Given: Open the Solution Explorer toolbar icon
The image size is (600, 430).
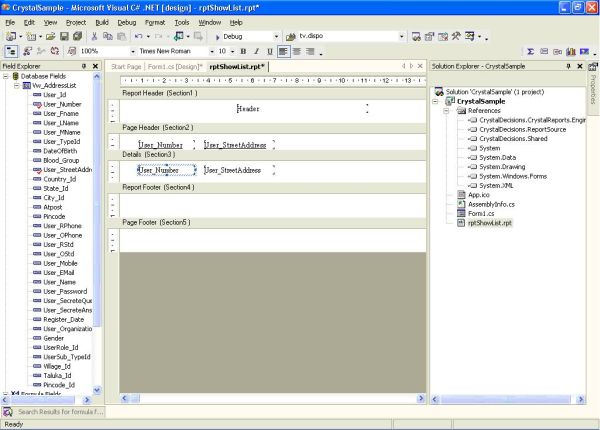Looking at the screenshot, I should pyautogui.click(x=416, y=36).
